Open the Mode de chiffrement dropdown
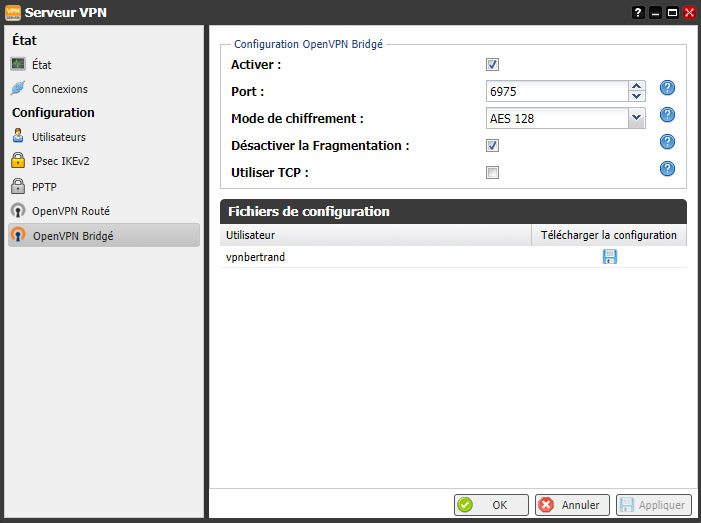The width and height of the screenshot is (701, 523). tap(637, 118)
